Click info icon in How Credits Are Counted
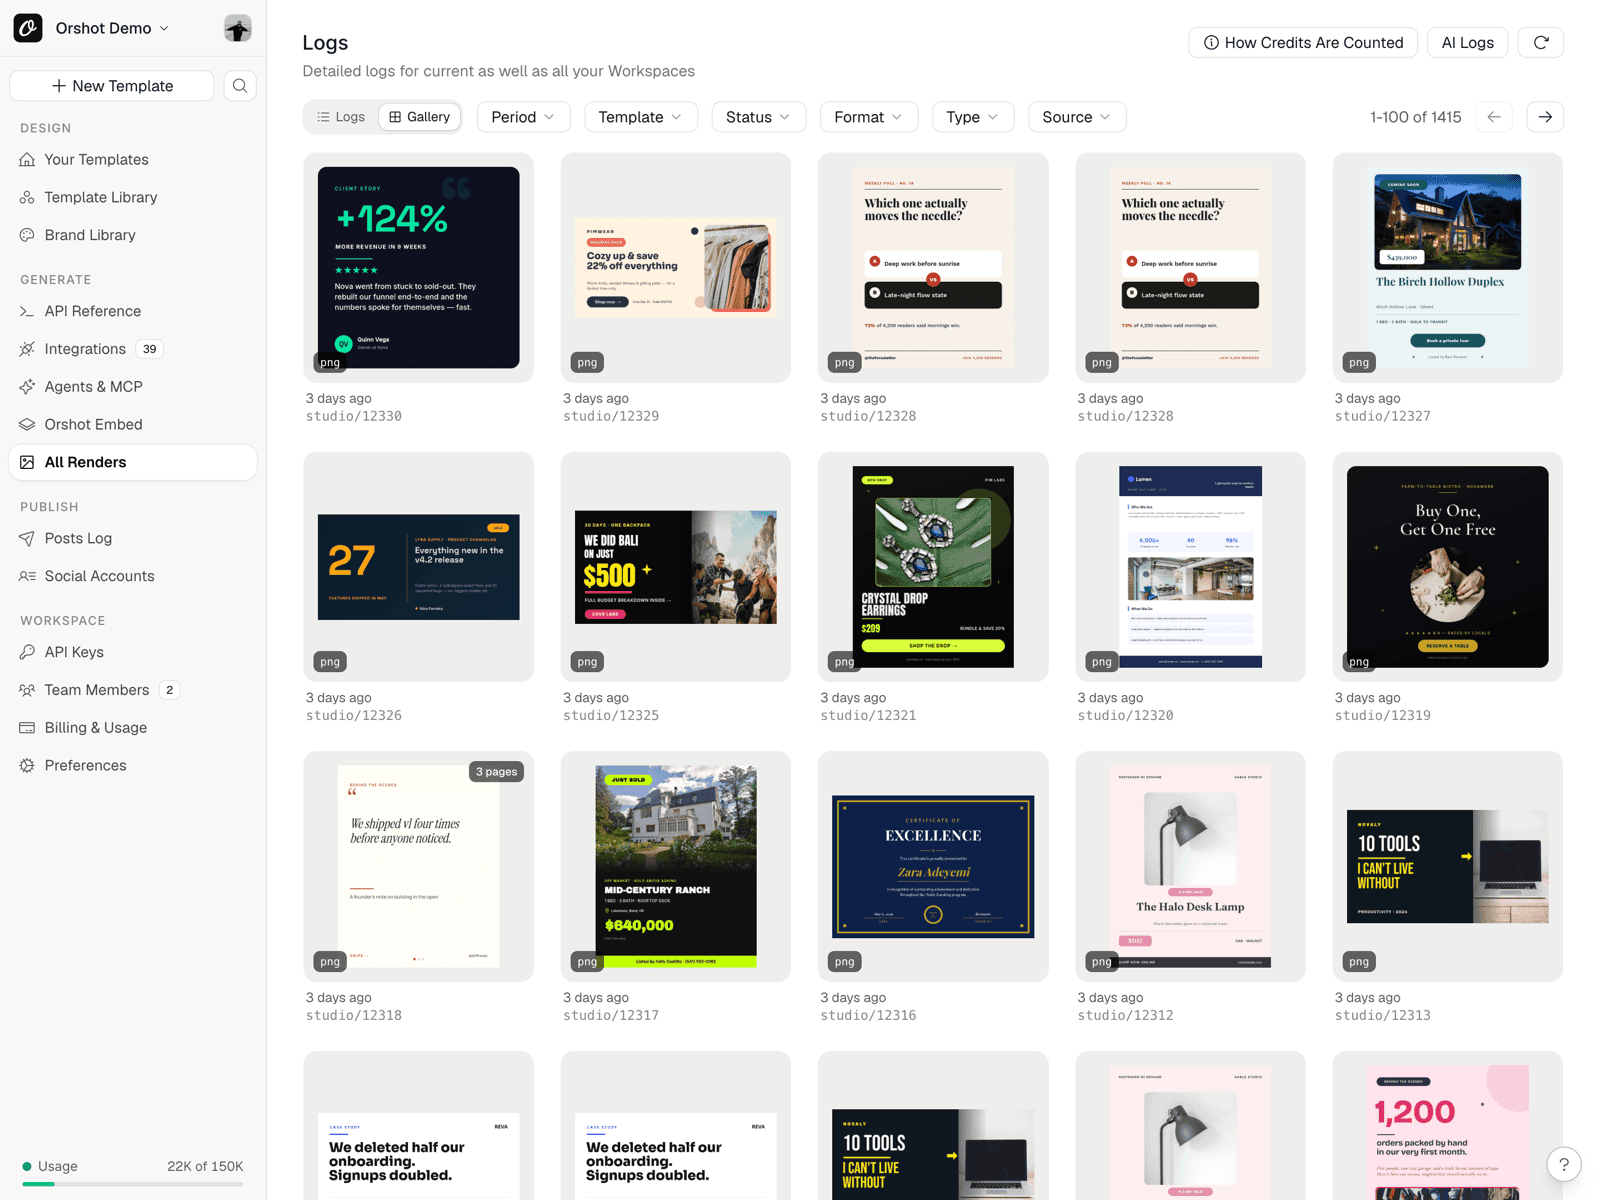1600x1200 pixels. click(1211, 43)
